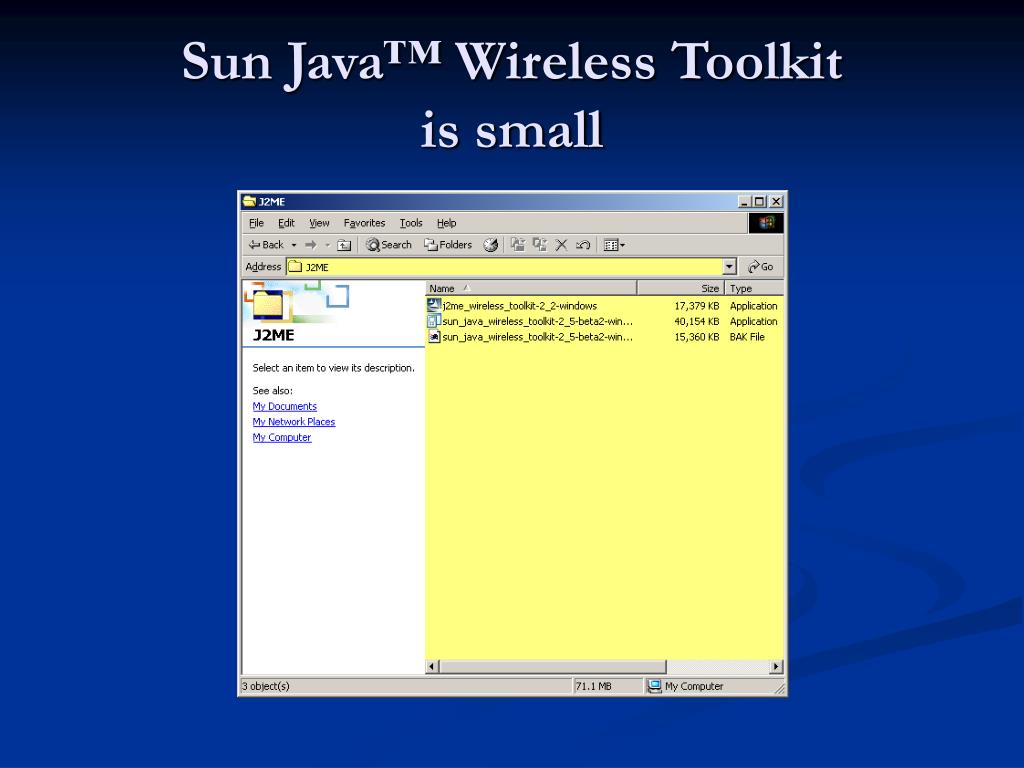
Task: Click the Copy To toolbar icon
Action: [539, 245]
